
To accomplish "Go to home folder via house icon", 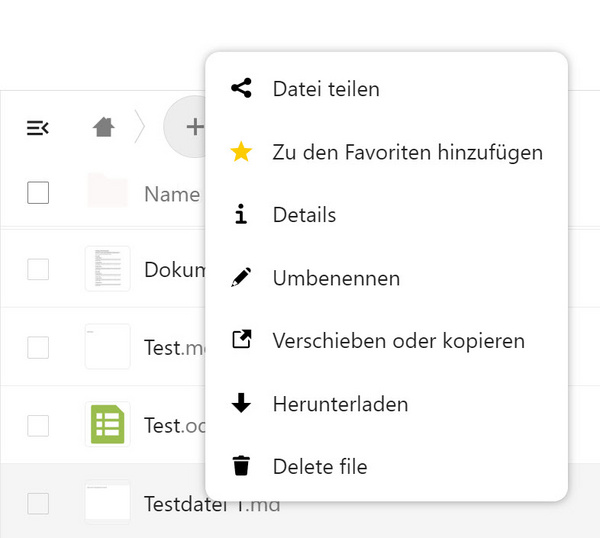I will pyautogui.click(x=103, y=127).
